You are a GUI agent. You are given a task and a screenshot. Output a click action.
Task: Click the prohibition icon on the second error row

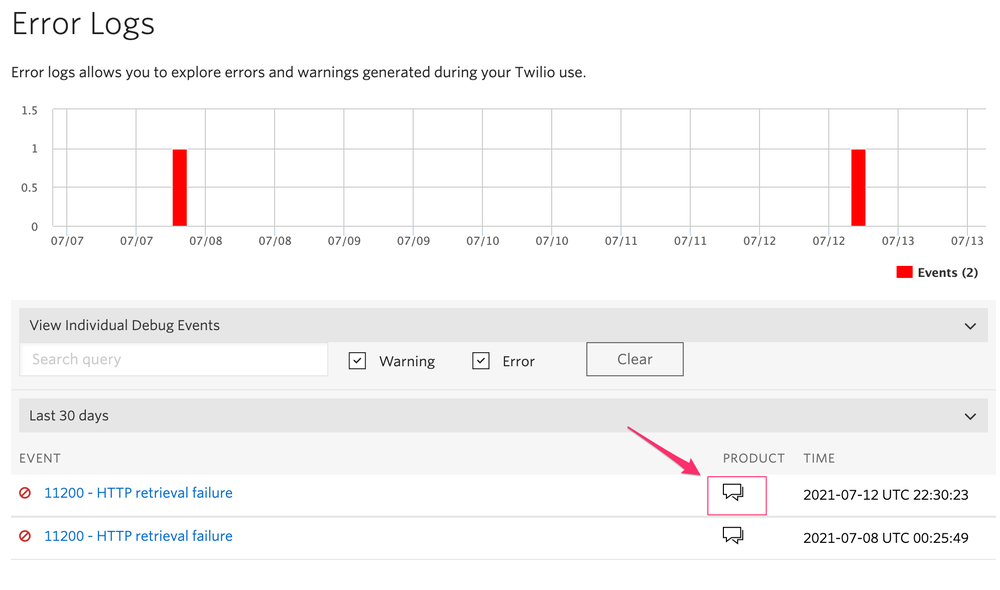pyautogui.click(x=23, y=536)
